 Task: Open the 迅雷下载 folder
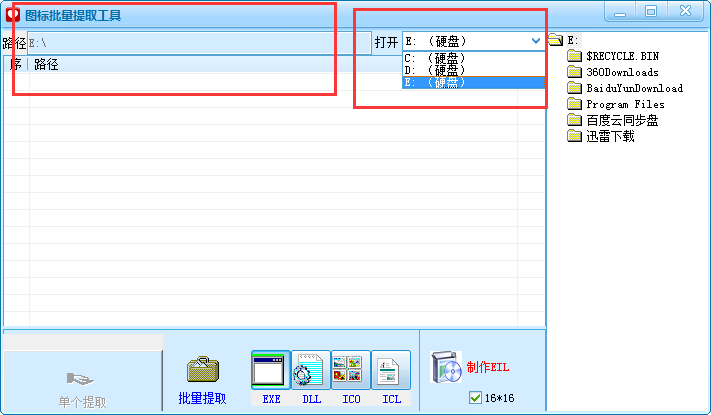coord(609,136)
